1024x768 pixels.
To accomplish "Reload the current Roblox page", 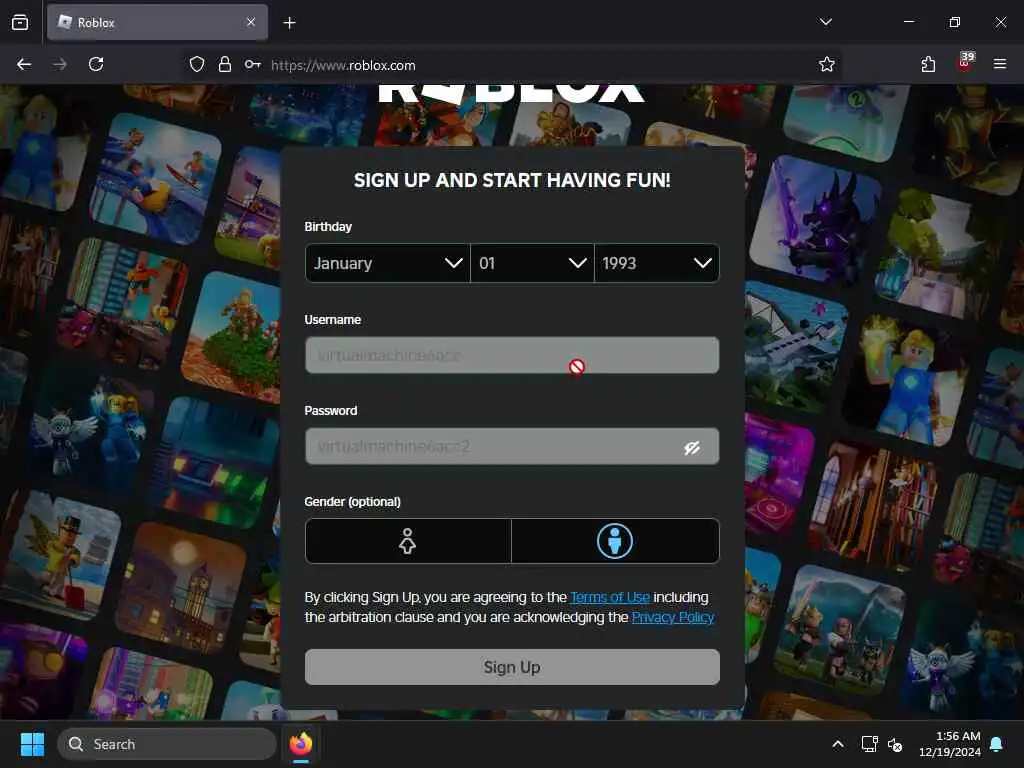I will [96, 64].
